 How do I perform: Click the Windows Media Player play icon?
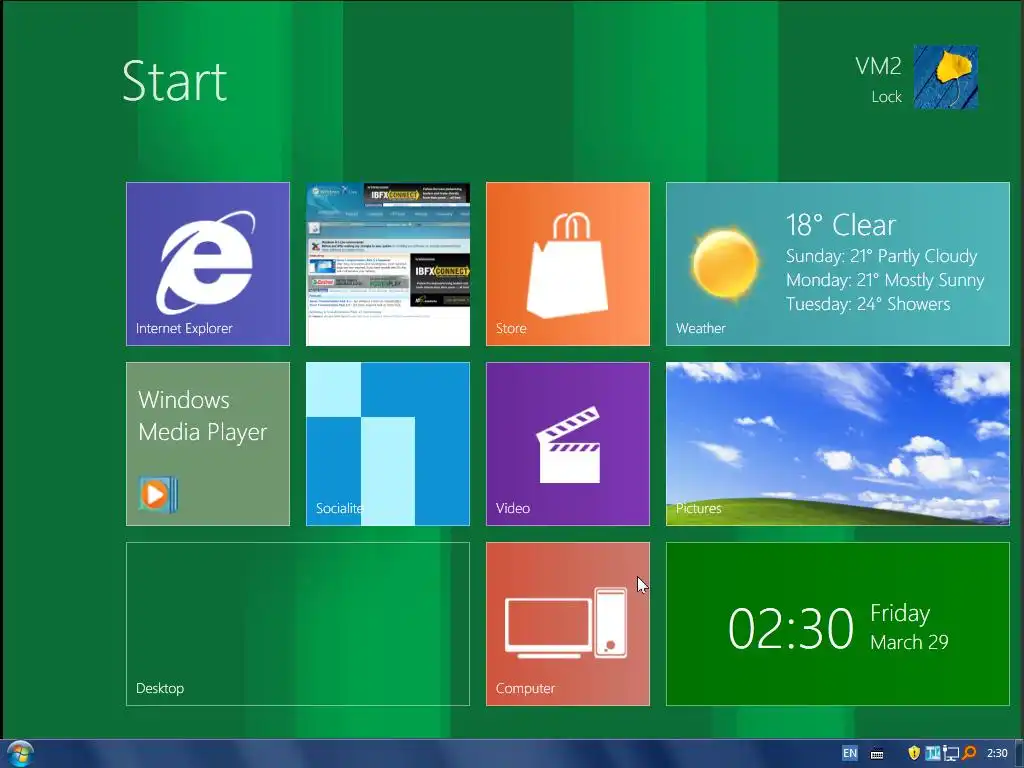click(158, 494)
